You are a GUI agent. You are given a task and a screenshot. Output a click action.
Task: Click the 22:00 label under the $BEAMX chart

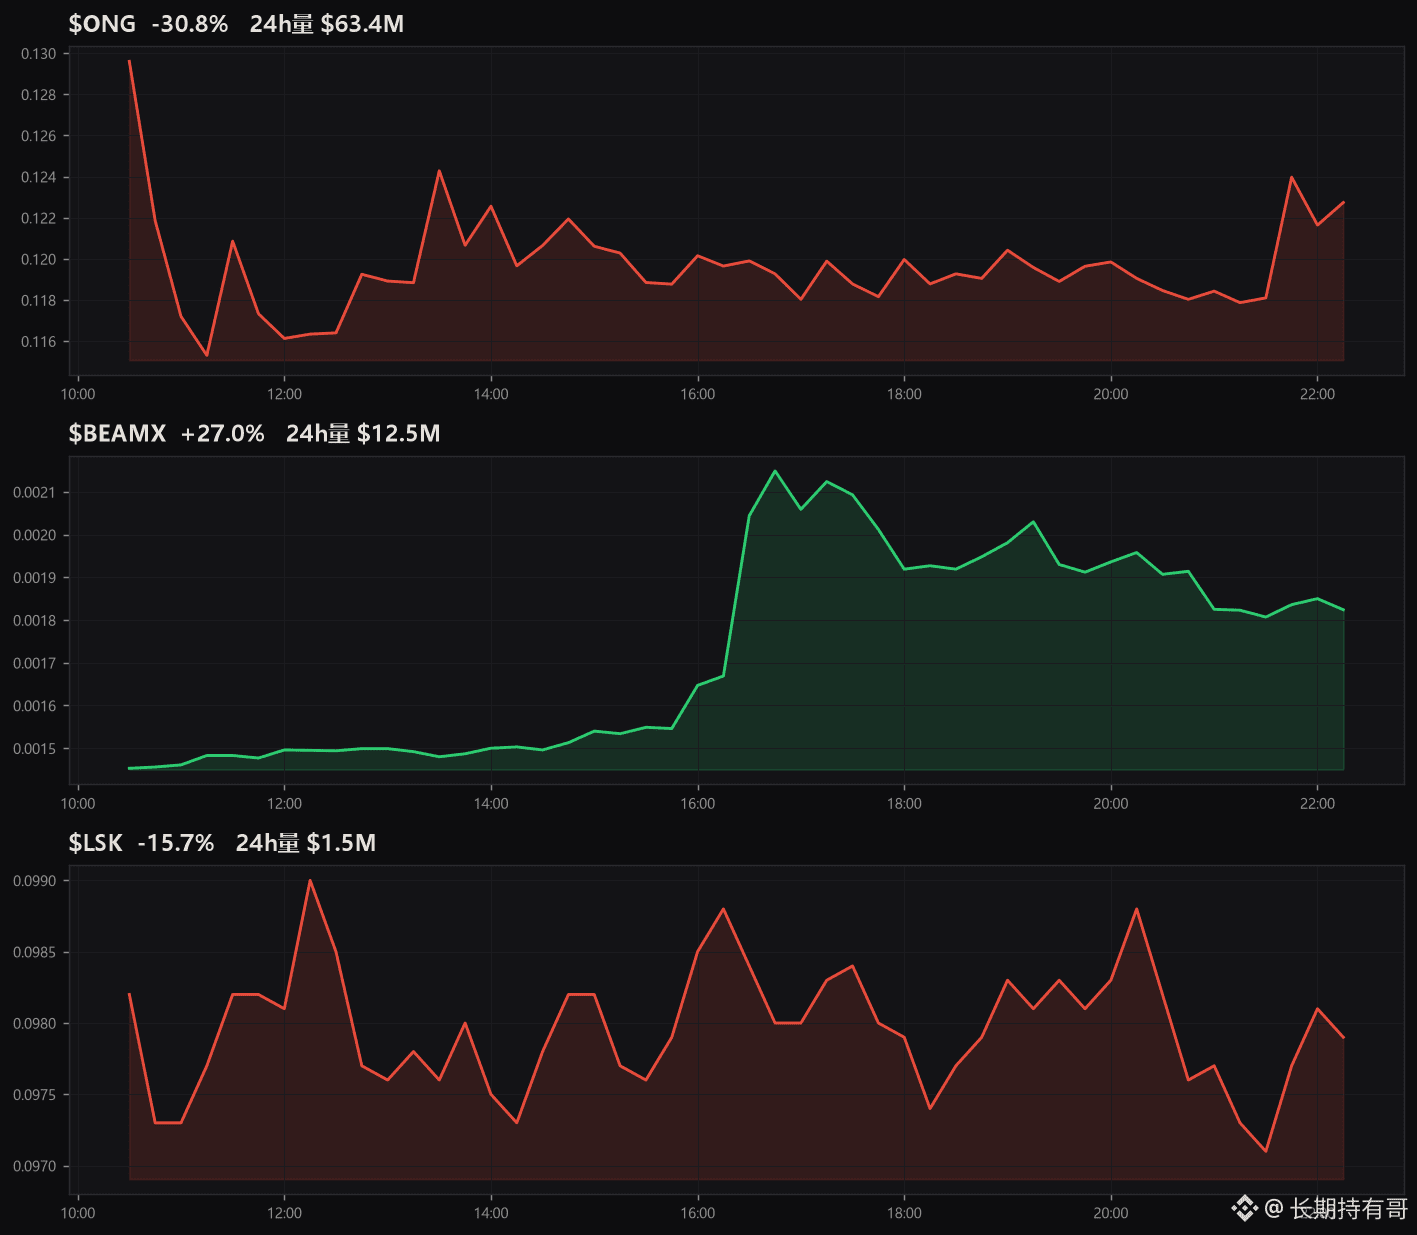click(x=1317, y=804)
